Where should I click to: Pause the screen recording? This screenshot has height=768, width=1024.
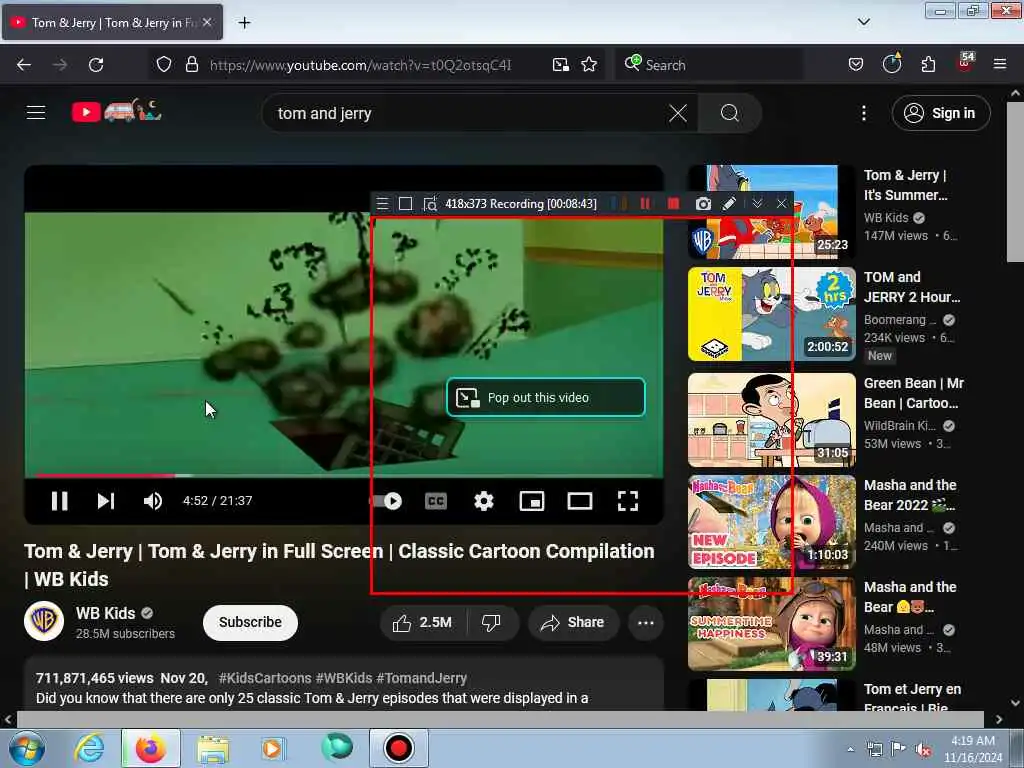click(x=645, y=204)
